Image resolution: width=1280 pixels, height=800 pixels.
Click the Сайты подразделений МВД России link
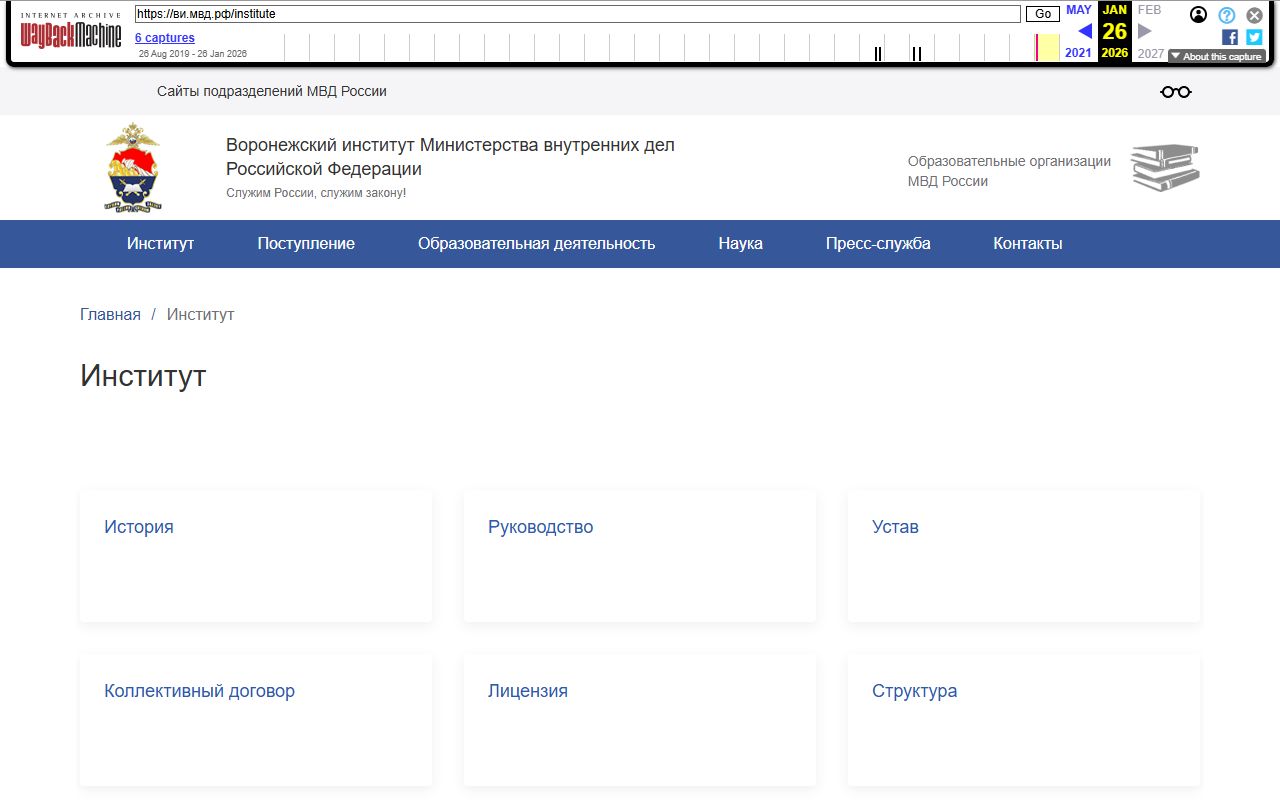pos(272,91)
